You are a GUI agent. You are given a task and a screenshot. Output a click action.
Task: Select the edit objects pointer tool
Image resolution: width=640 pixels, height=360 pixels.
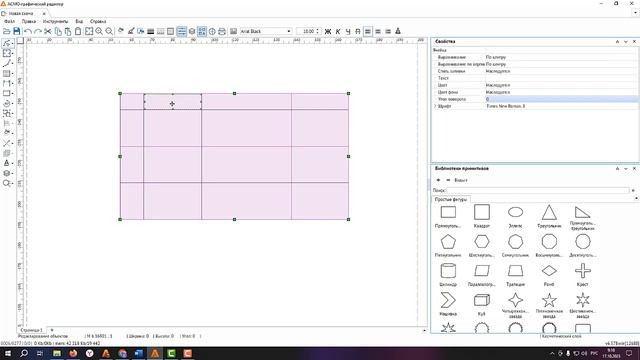pyautogui.click(x=7, y=43)
